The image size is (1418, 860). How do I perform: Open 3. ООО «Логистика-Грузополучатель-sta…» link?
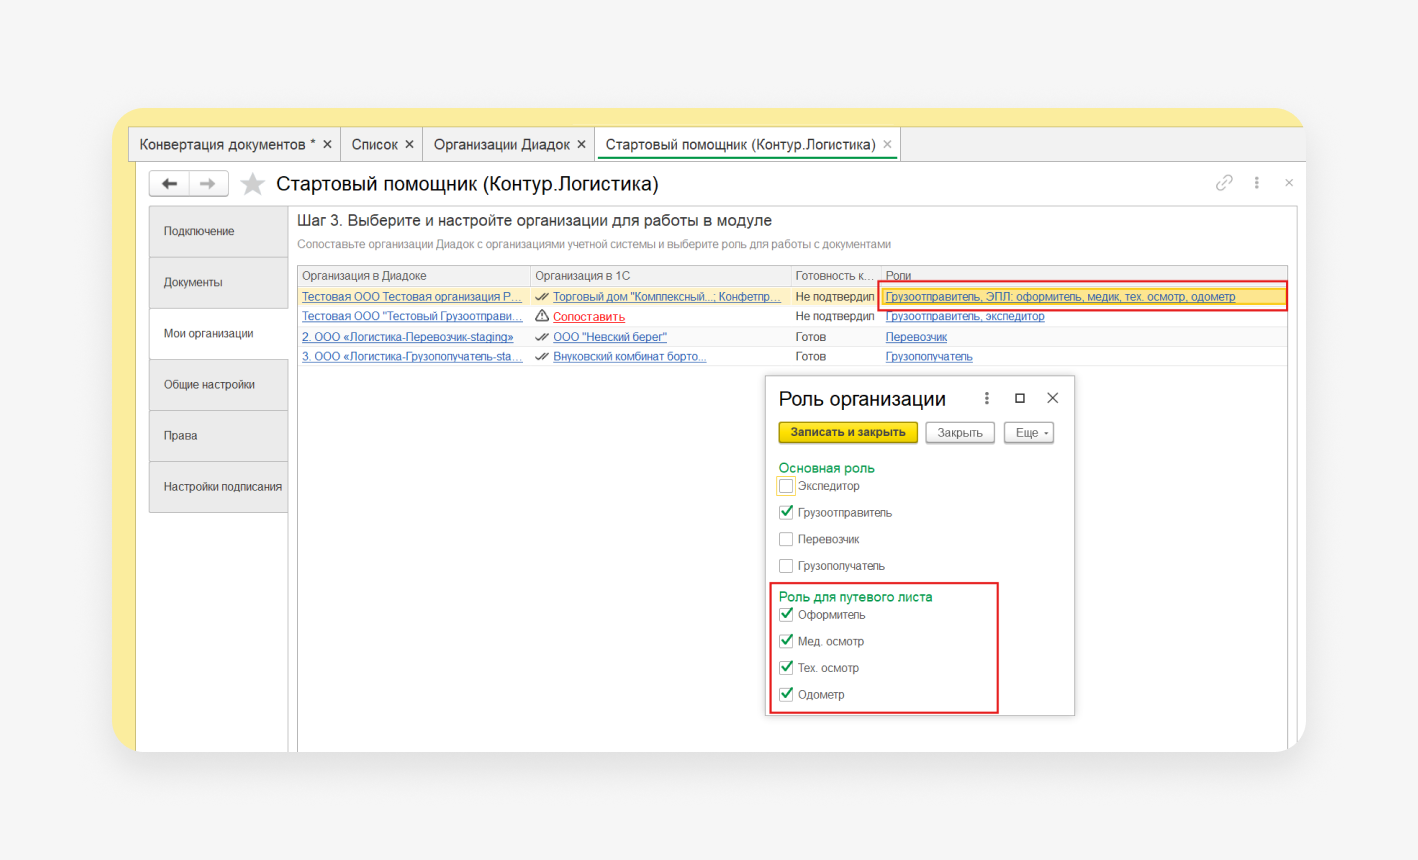point(412,357)
